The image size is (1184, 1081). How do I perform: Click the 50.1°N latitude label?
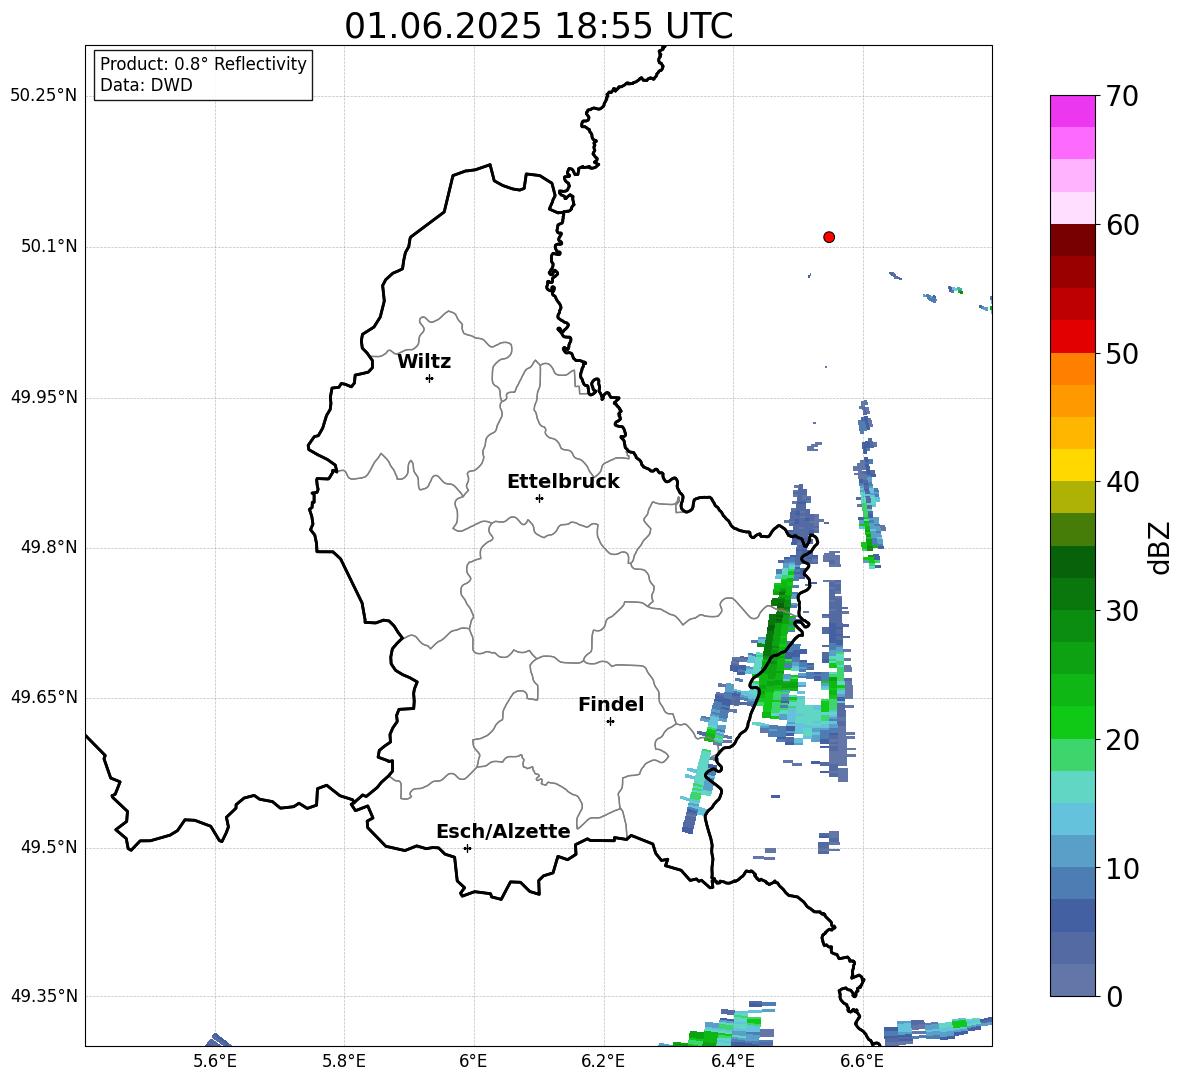(49, 247)
